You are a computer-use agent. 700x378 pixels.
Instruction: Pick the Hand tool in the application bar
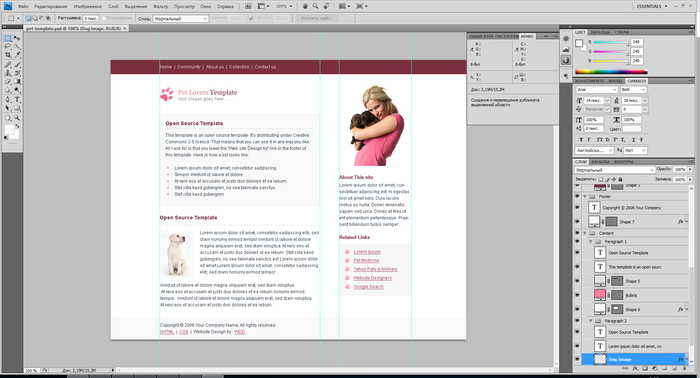tap(305, 6)
